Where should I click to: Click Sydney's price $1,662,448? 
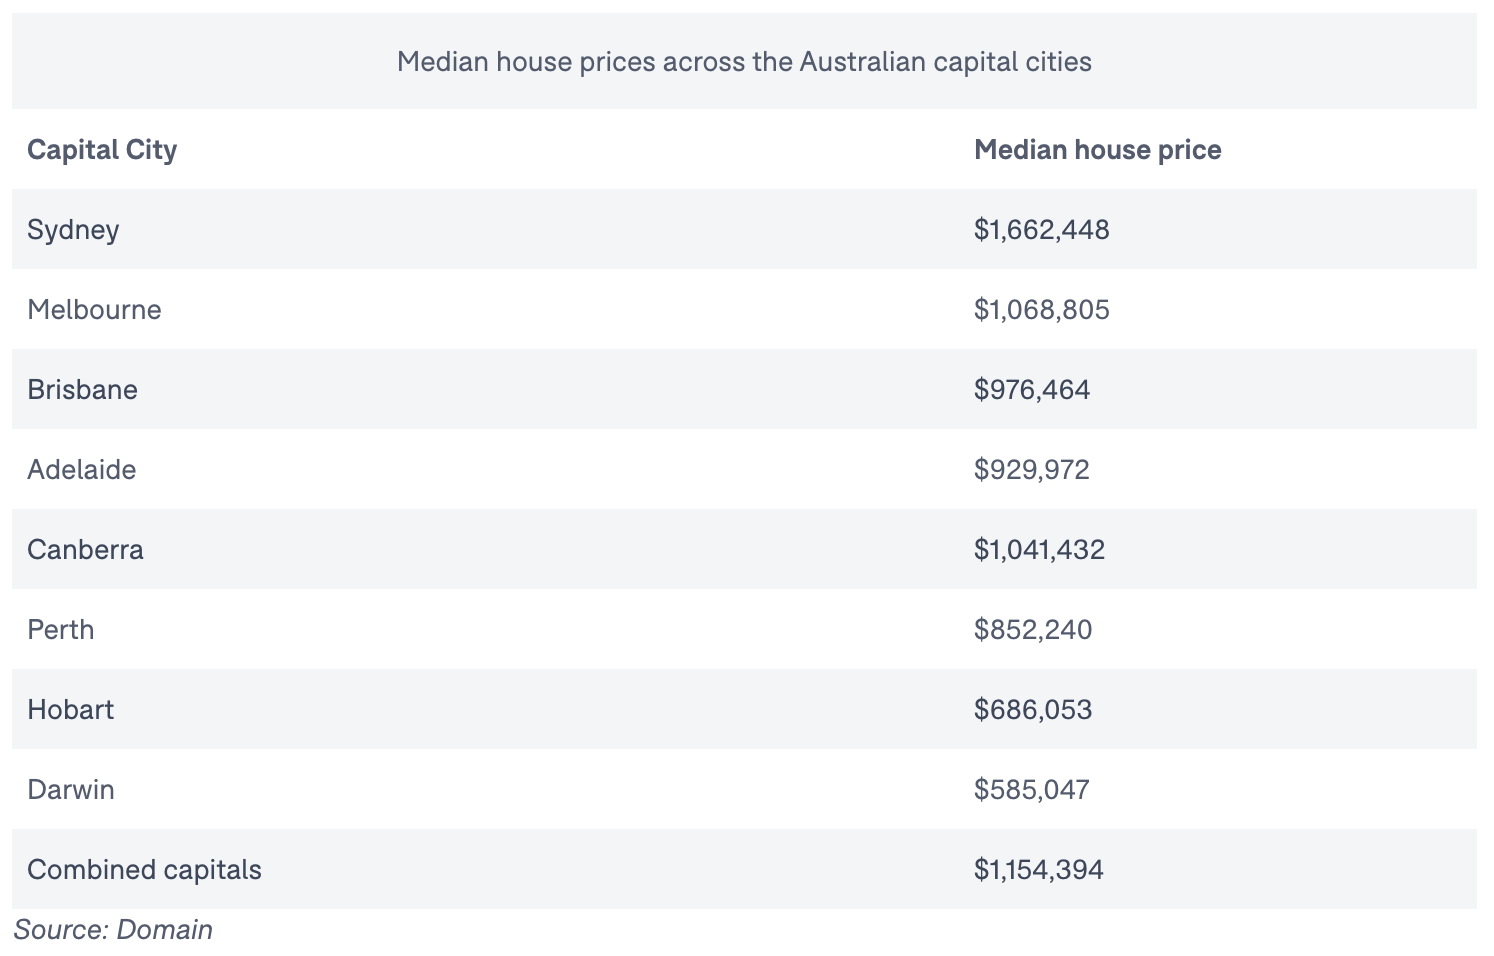click(x=1041, y=230)
